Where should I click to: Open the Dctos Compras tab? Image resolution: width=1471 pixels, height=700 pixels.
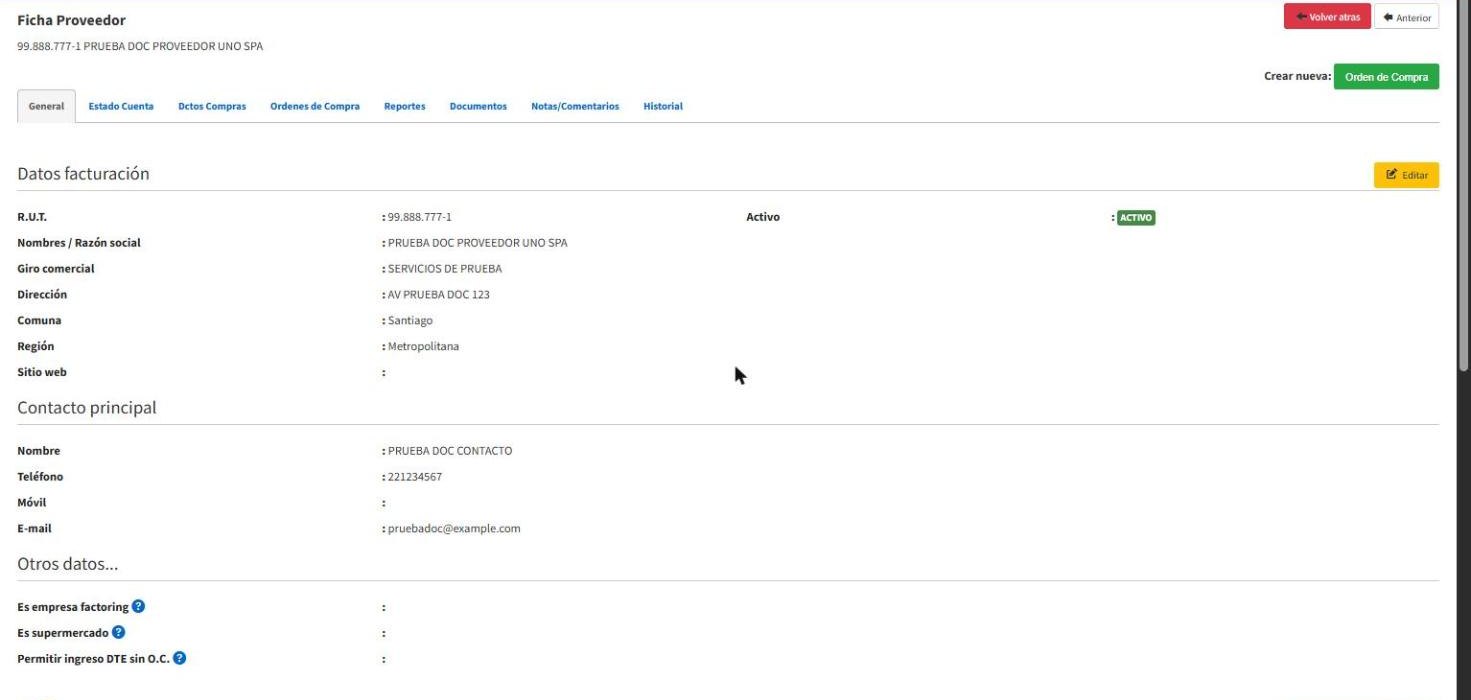[212, 107]
